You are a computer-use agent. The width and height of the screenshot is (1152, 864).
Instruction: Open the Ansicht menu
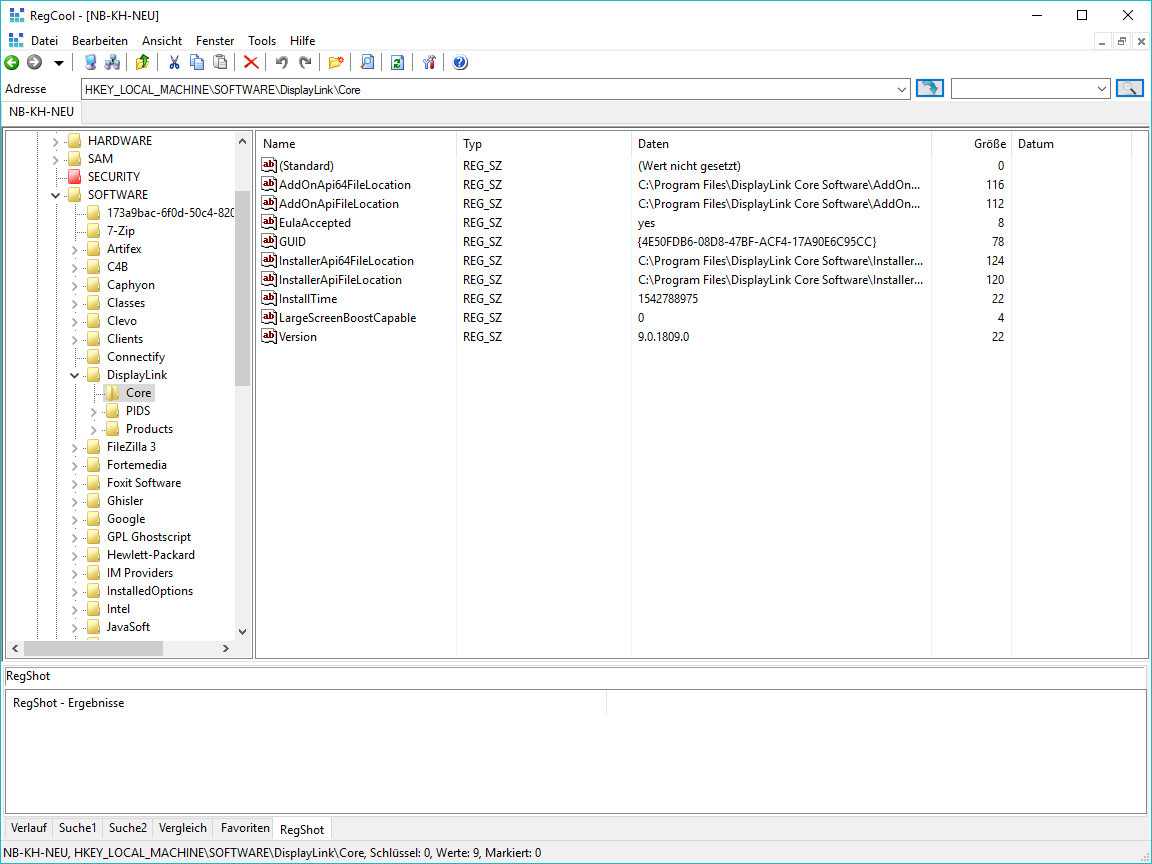point(162,40)
